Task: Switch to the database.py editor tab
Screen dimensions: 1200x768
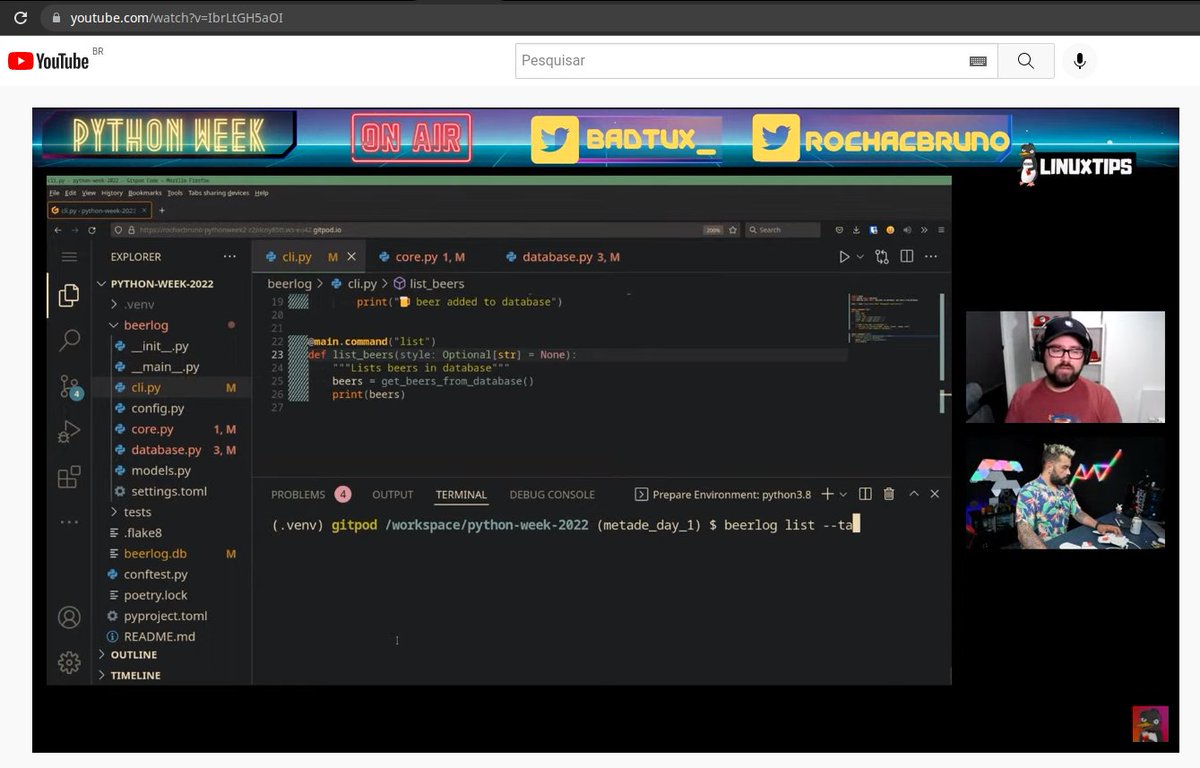Action: 563,257
